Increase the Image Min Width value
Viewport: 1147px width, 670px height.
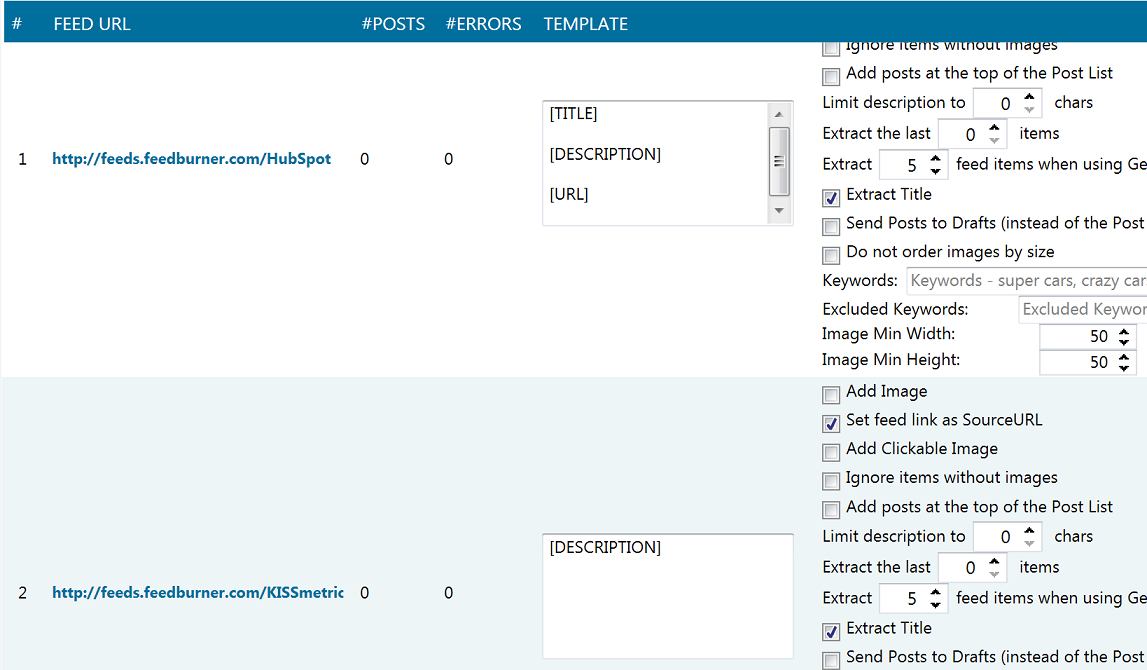click(x=1125, y=331)
